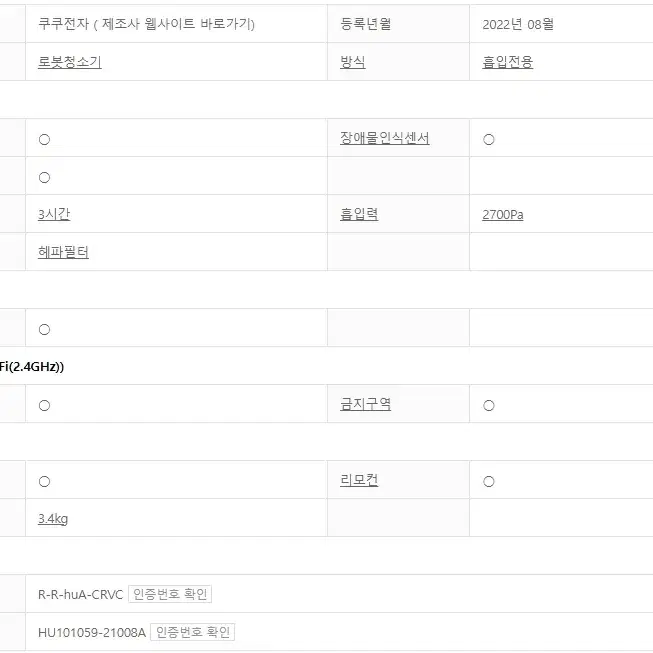Open the 3.4kg weight link

pyautogui.click(x=53, y=518)
